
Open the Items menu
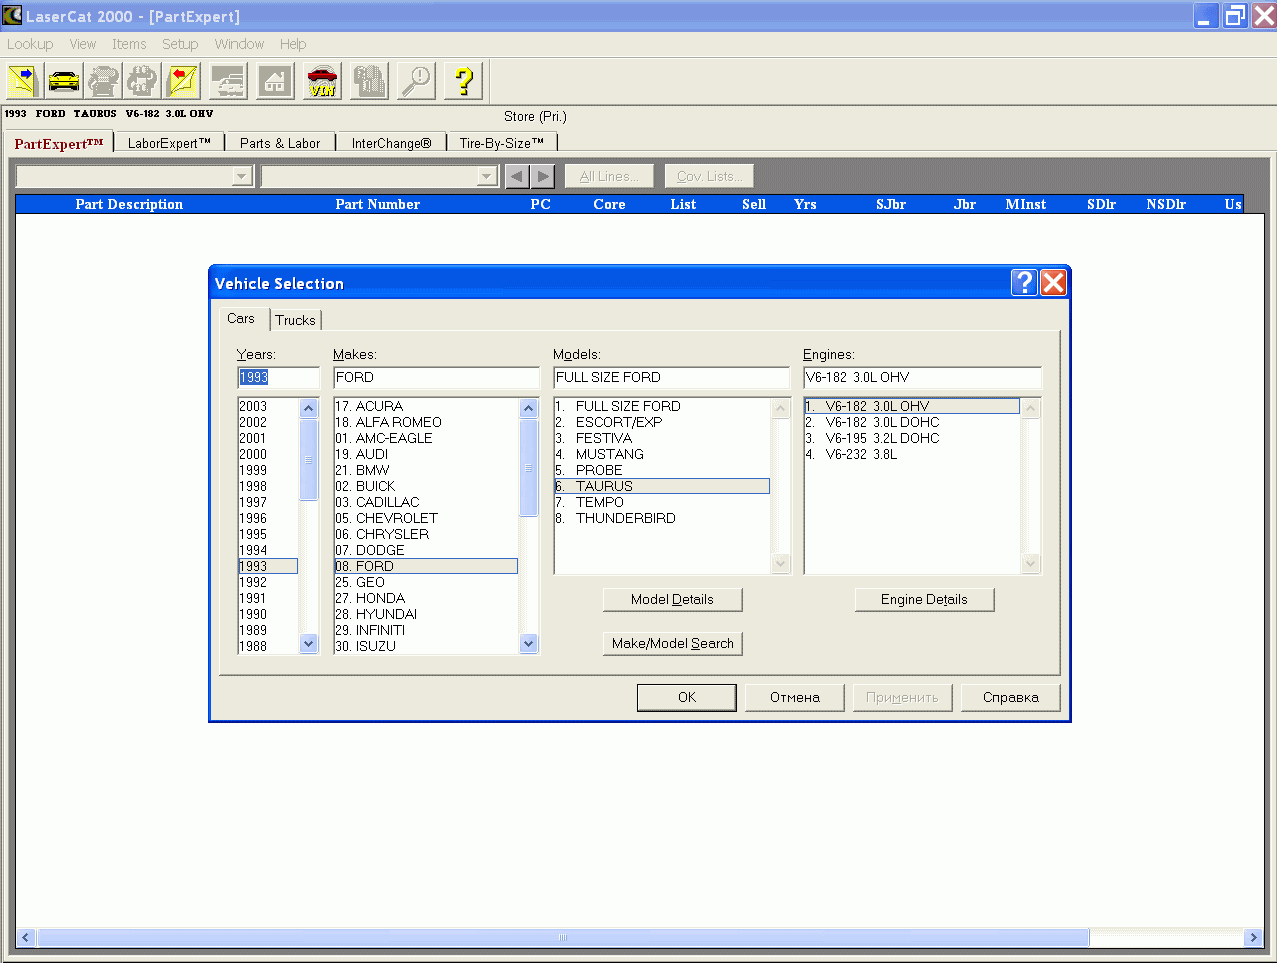[129, 44]
